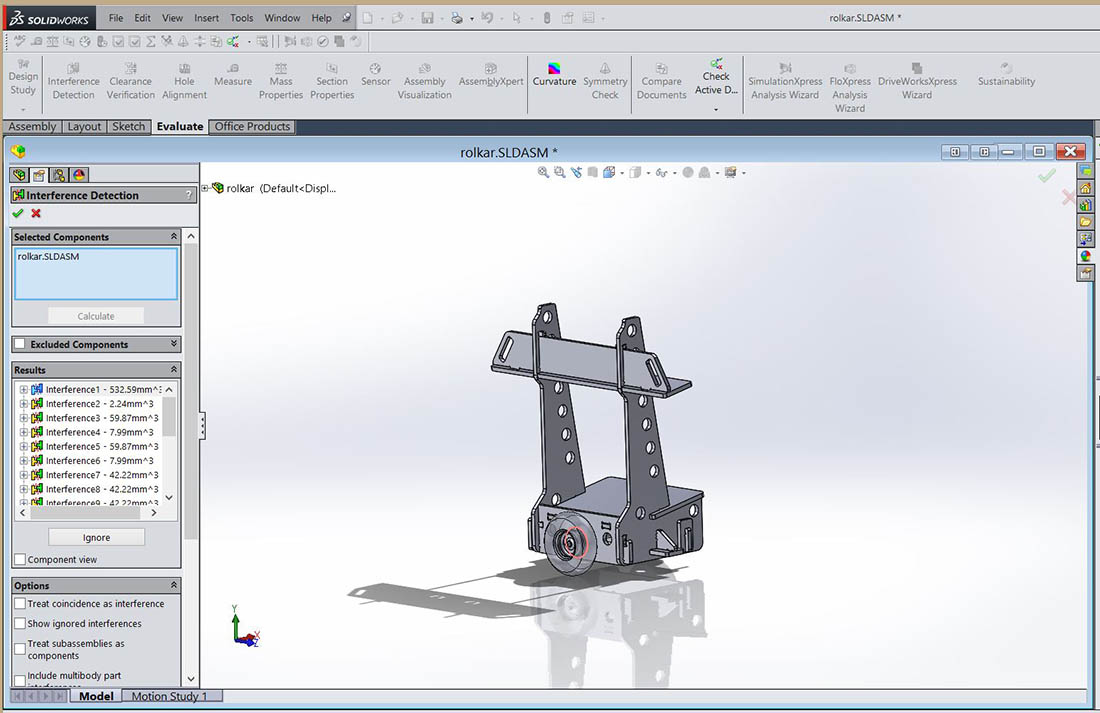Switch to Sketch ribbon tab
Viewport: 1100px width, 713px height.
pos(128,126)
